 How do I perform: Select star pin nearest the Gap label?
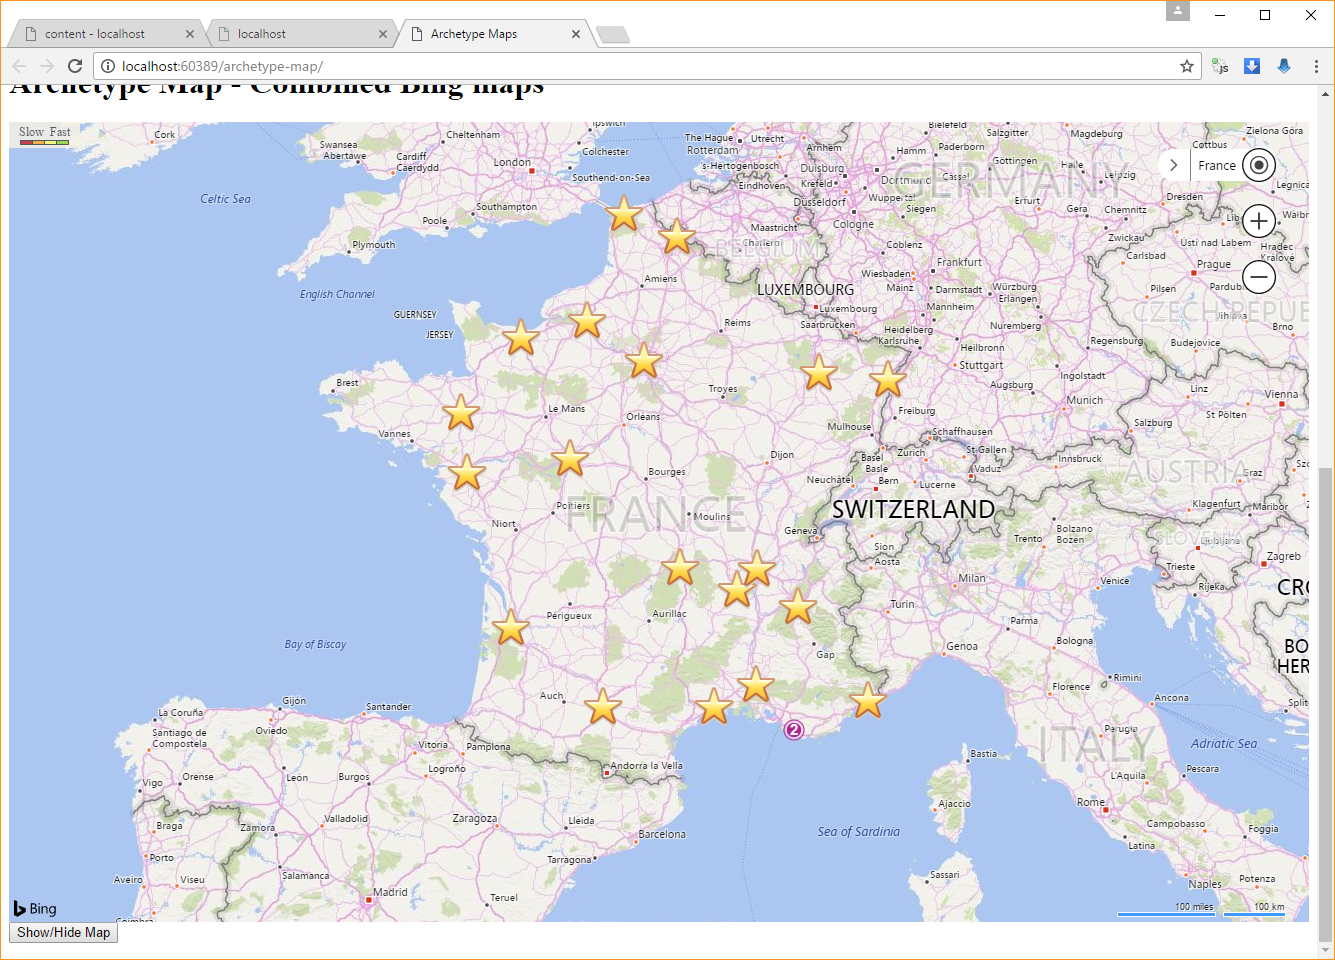798,606
